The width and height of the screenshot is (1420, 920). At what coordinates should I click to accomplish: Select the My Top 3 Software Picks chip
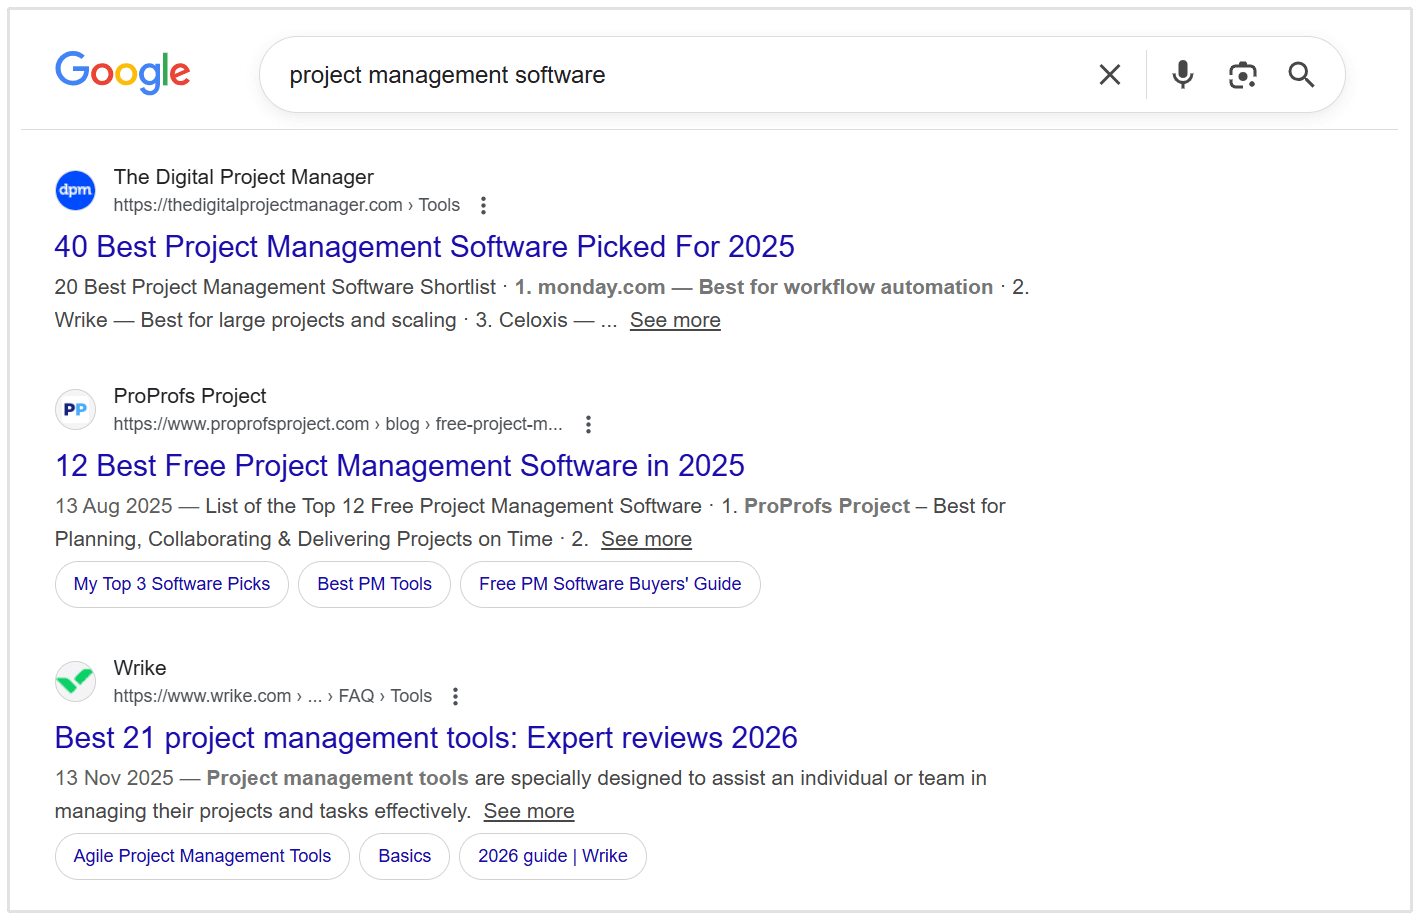pyautogui.click(x=171, y=584)
